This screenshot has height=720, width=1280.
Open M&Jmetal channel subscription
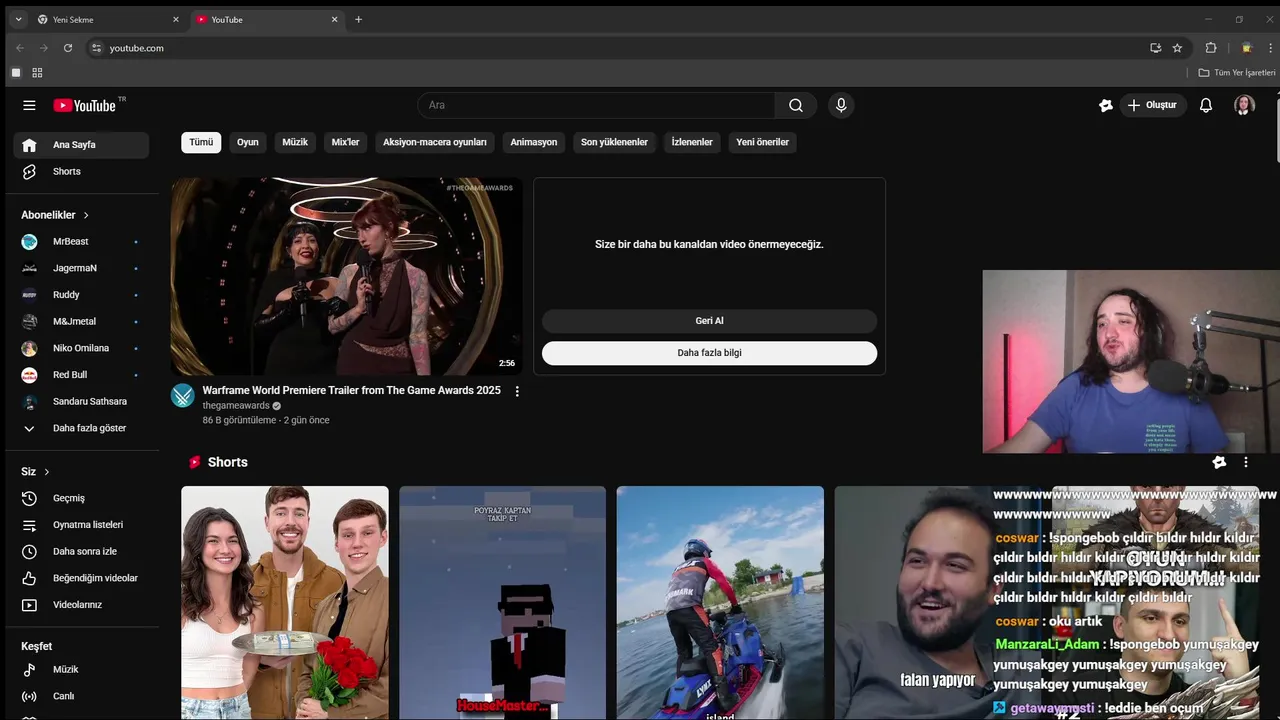[81, 322]
